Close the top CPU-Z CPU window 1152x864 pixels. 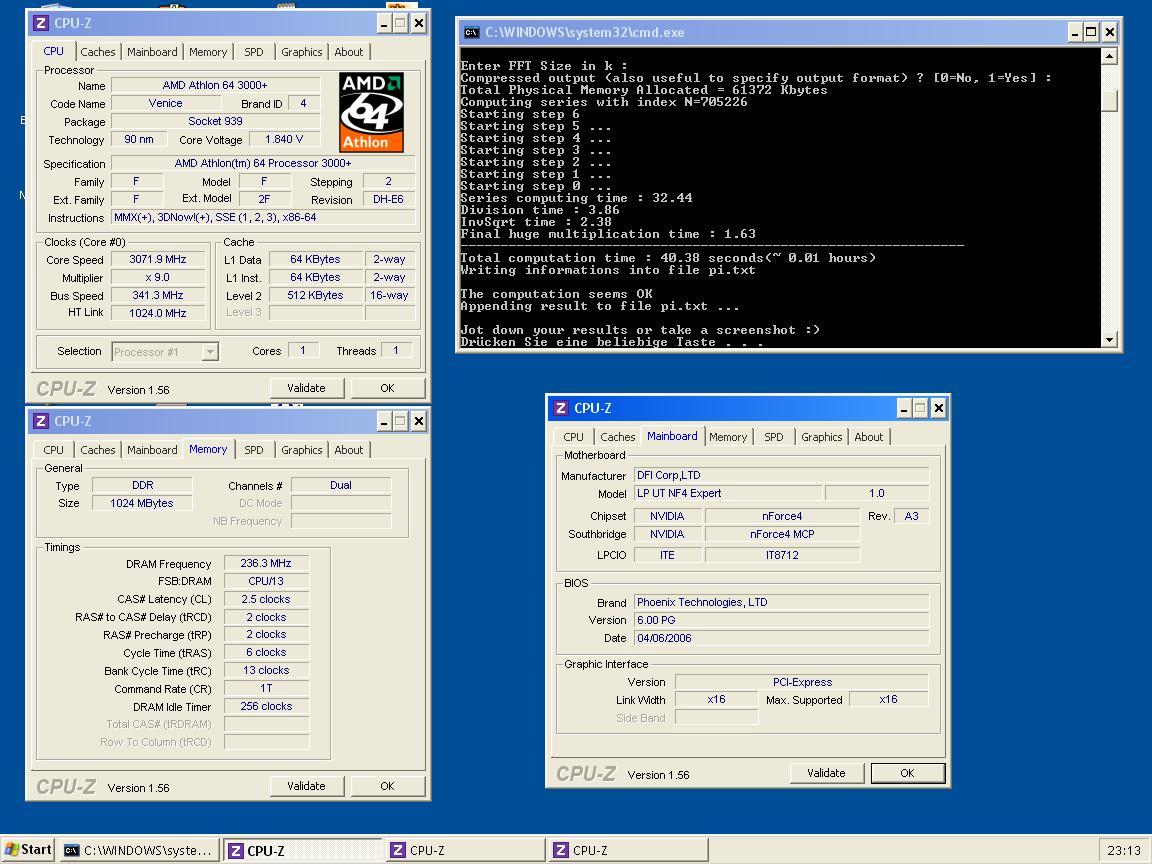click(419, 24)
